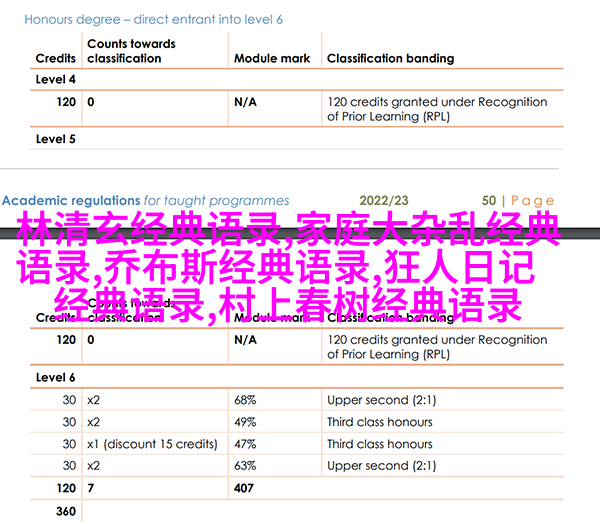This screenshot has height=524, width=600.
Task: Click the '30' credits cell in the 49% row
Action: (69, 422)
